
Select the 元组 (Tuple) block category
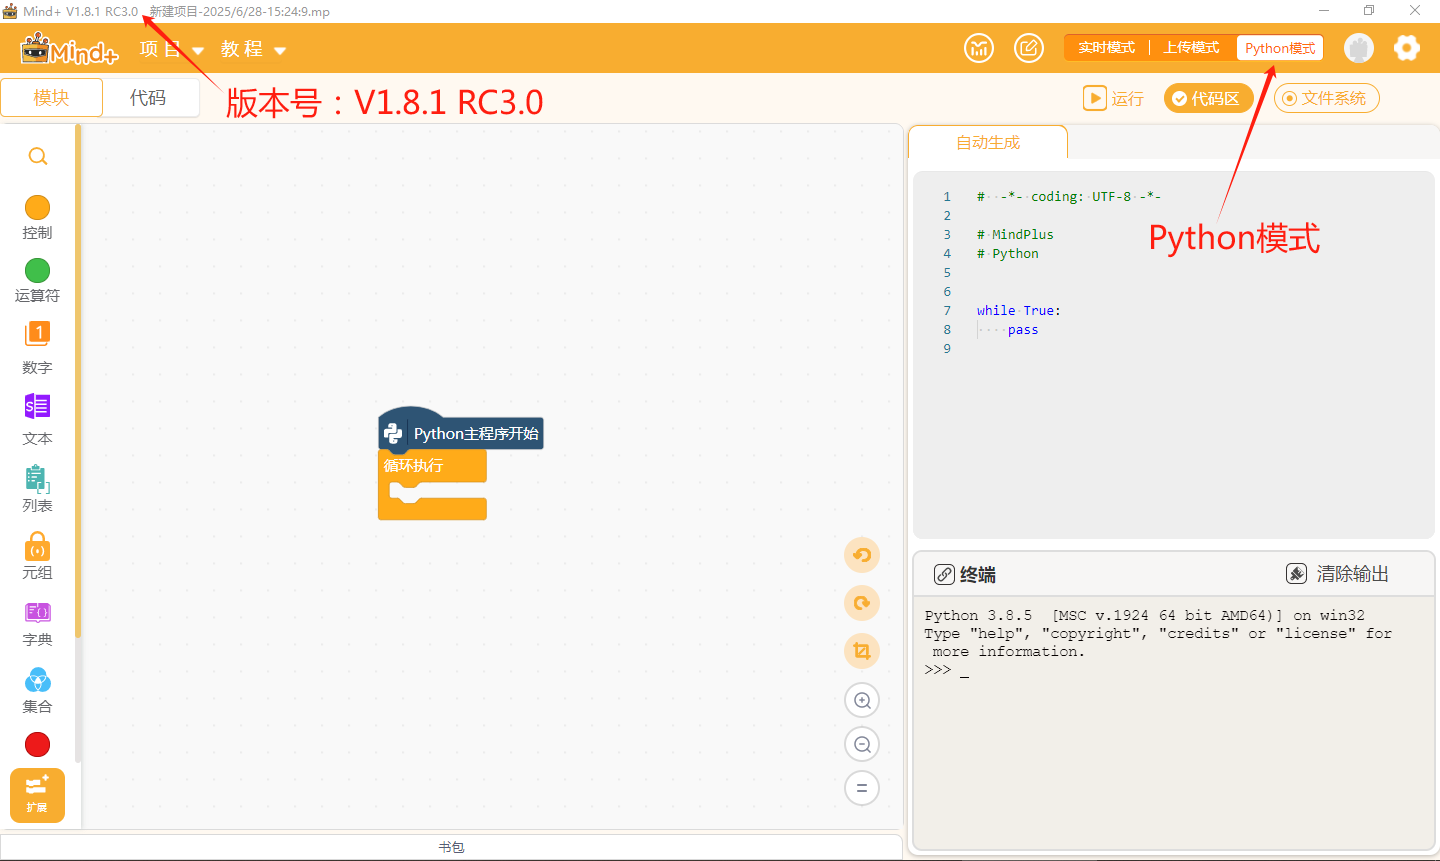click(37, 556)
